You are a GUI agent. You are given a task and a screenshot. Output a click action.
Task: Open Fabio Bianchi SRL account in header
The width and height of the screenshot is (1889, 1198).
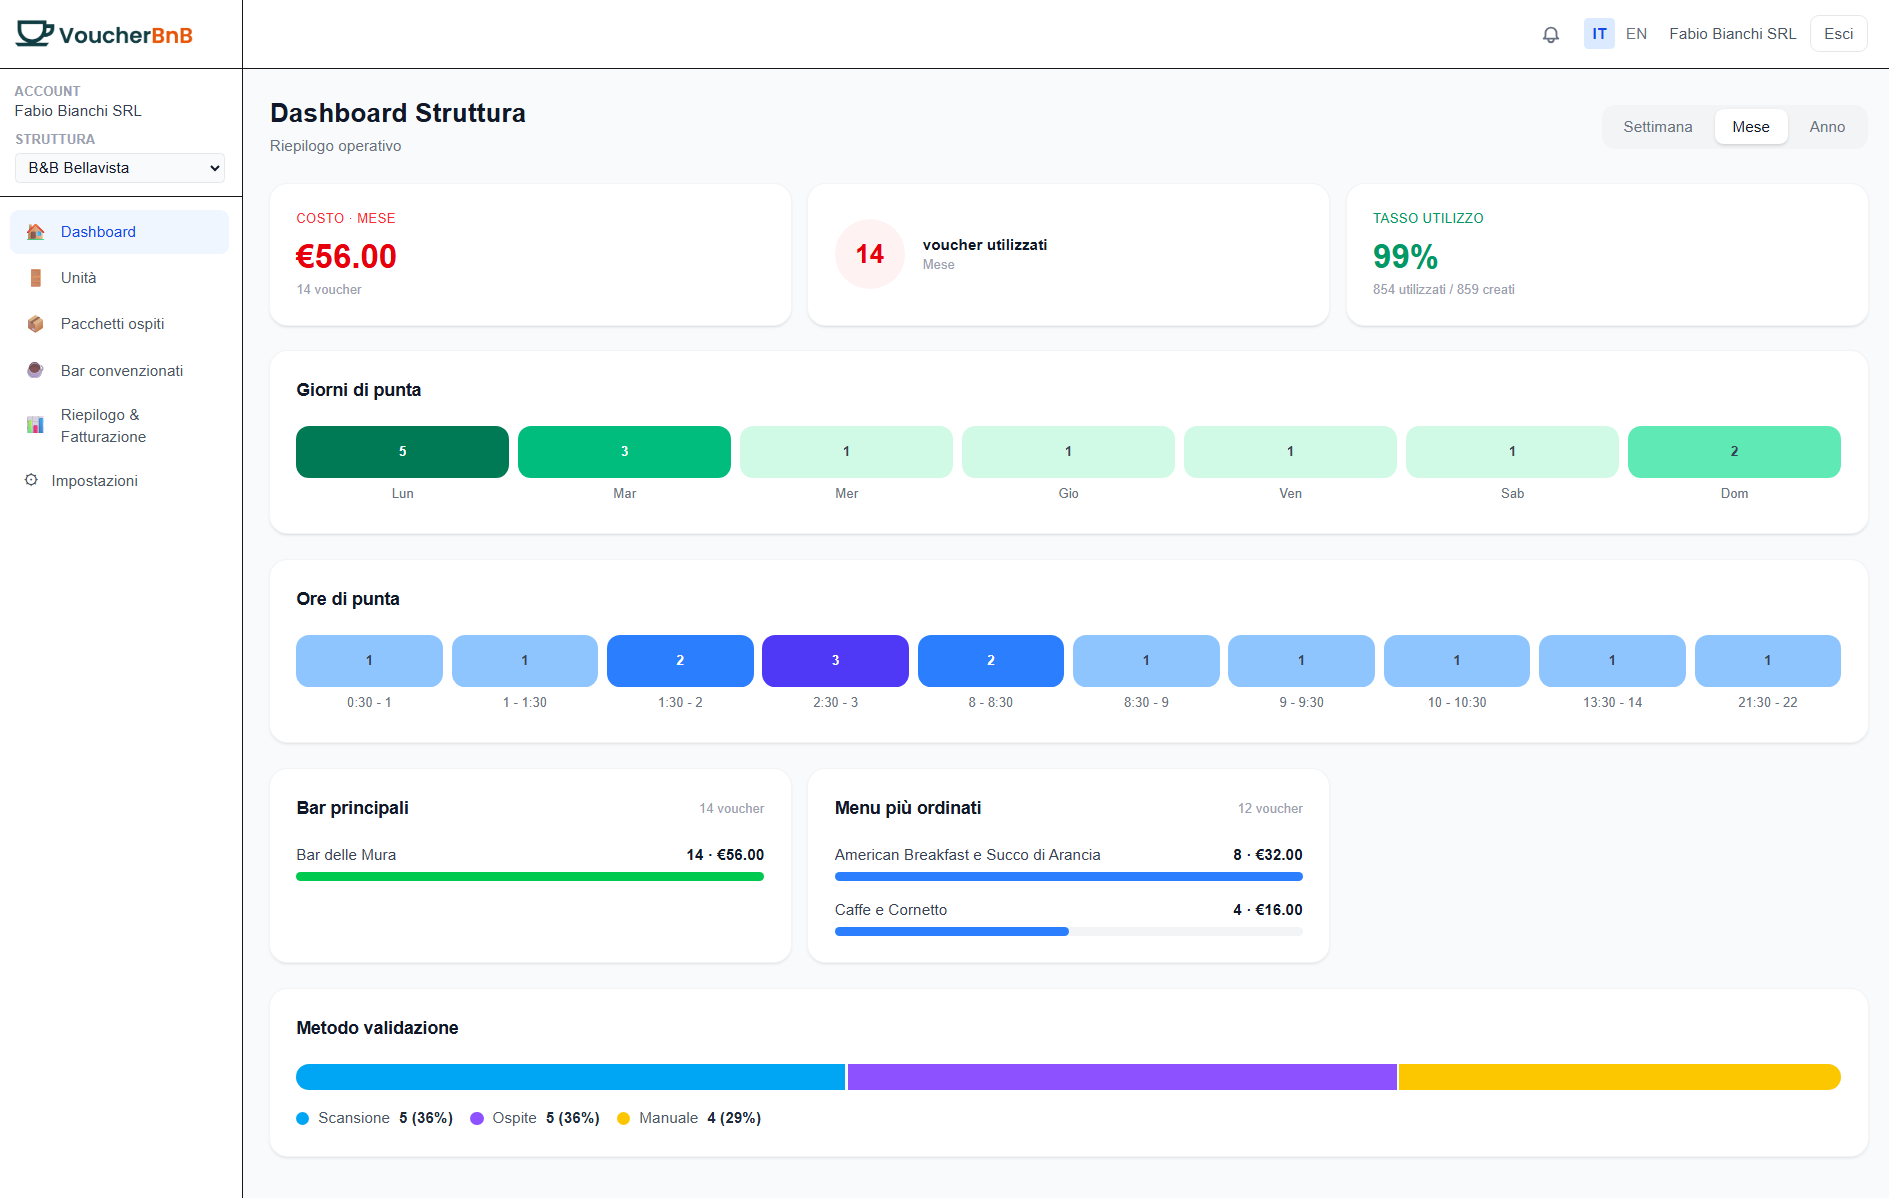coord(1732,34)
